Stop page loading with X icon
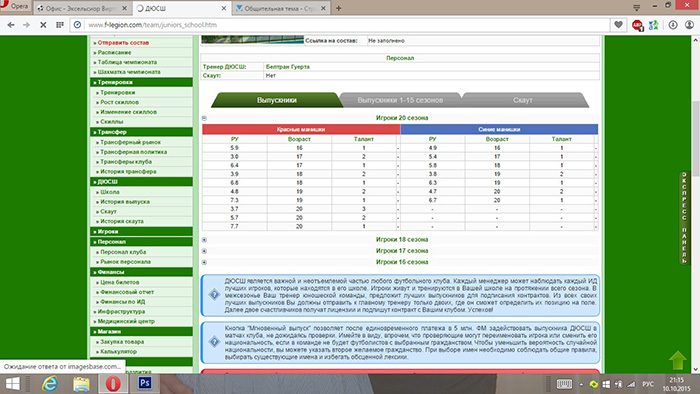 coord(43,25)
